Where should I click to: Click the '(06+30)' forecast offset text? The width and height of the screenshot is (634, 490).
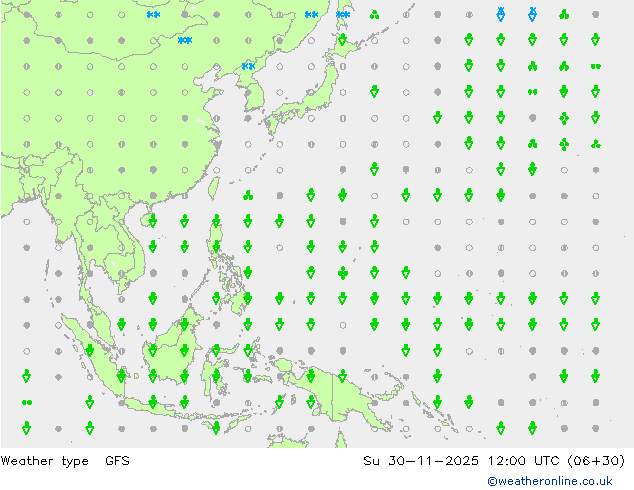pos(596,460)
